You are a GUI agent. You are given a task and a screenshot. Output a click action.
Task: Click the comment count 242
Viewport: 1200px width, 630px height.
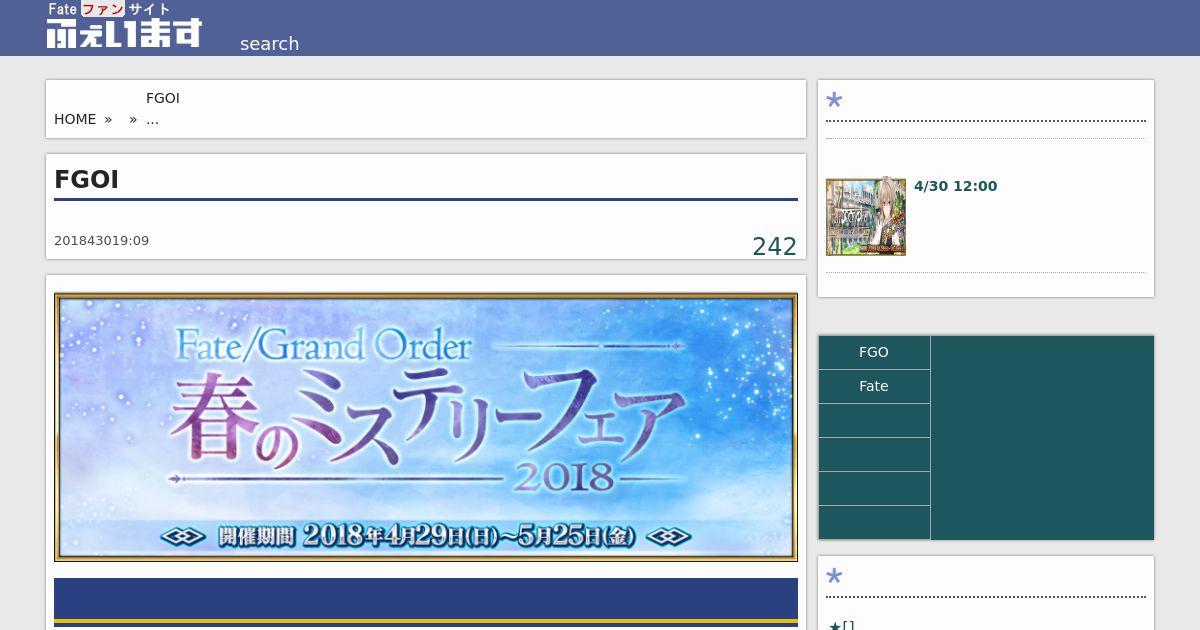pos(774,246)
